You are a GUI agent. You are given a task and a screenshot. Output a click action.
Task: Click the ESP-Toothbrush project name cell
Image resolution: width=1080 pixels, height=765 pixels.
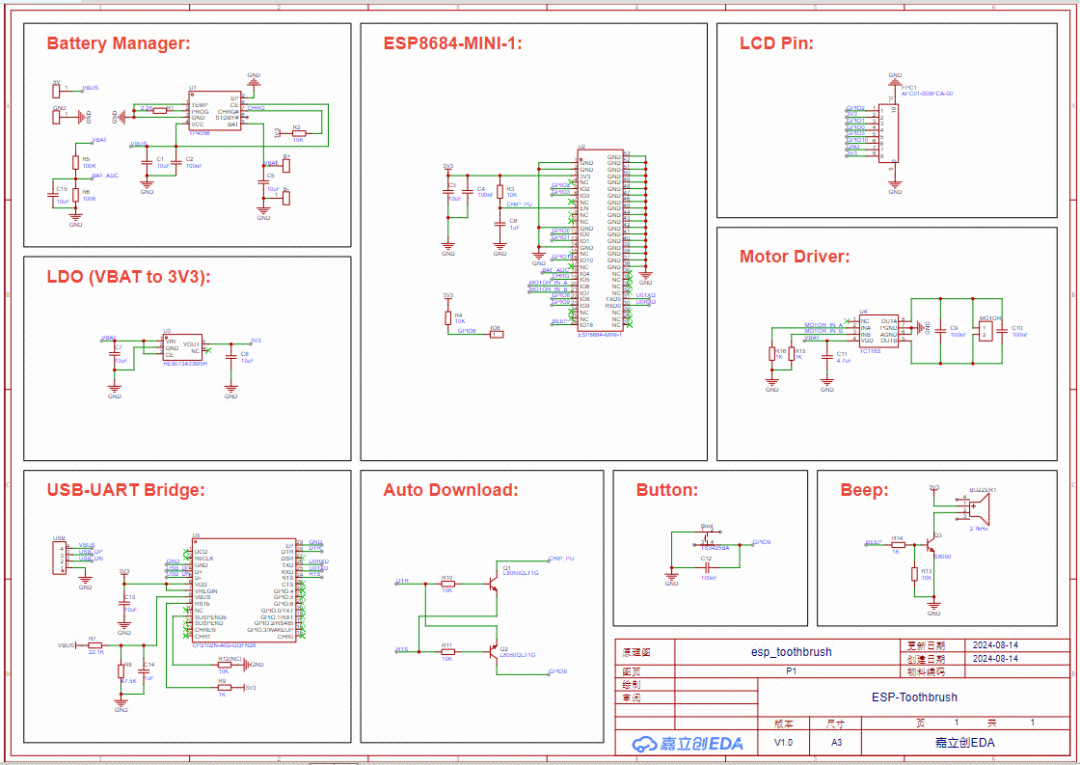coord(914,697)
